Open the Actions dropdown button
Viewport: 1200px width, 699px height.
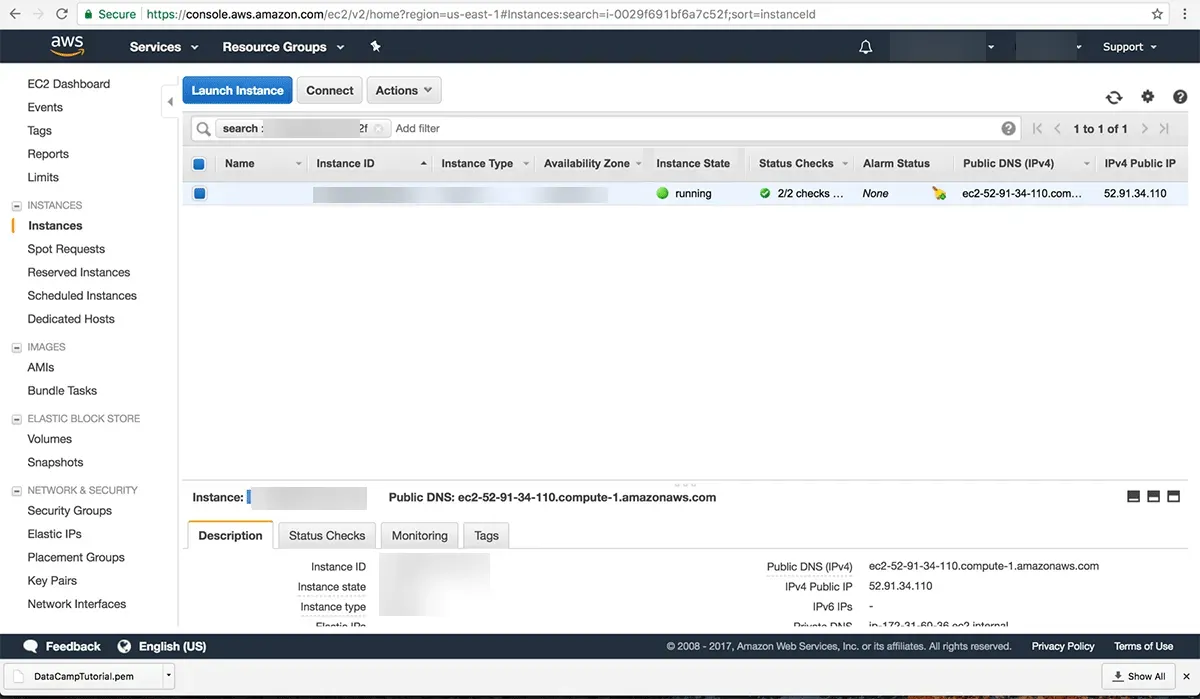(404, 90)
